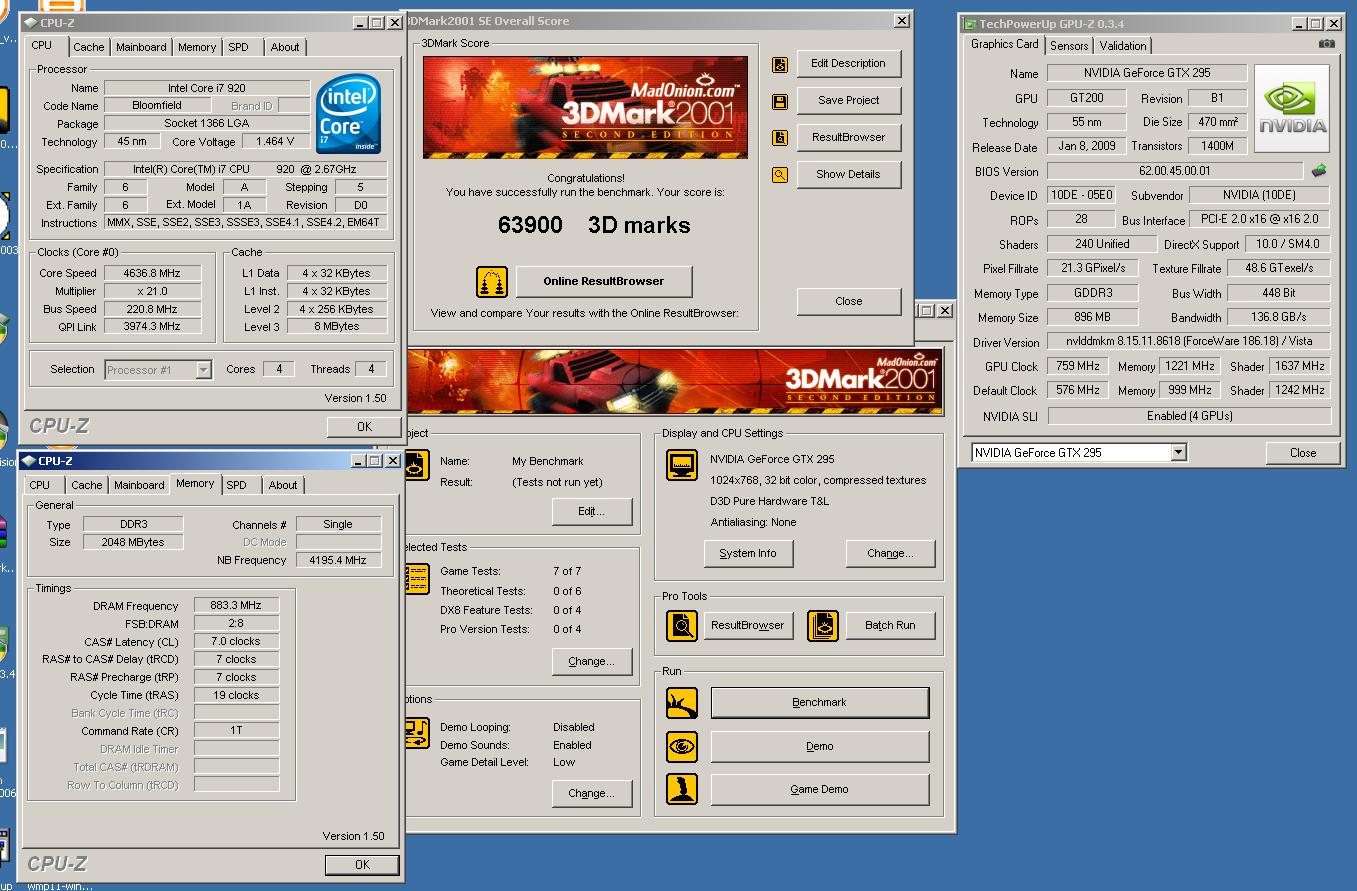Open the GeForce GTX 295 card dropdown in GPU-Z
This screenshot has height=891, width=1357.
point(1178,453)
